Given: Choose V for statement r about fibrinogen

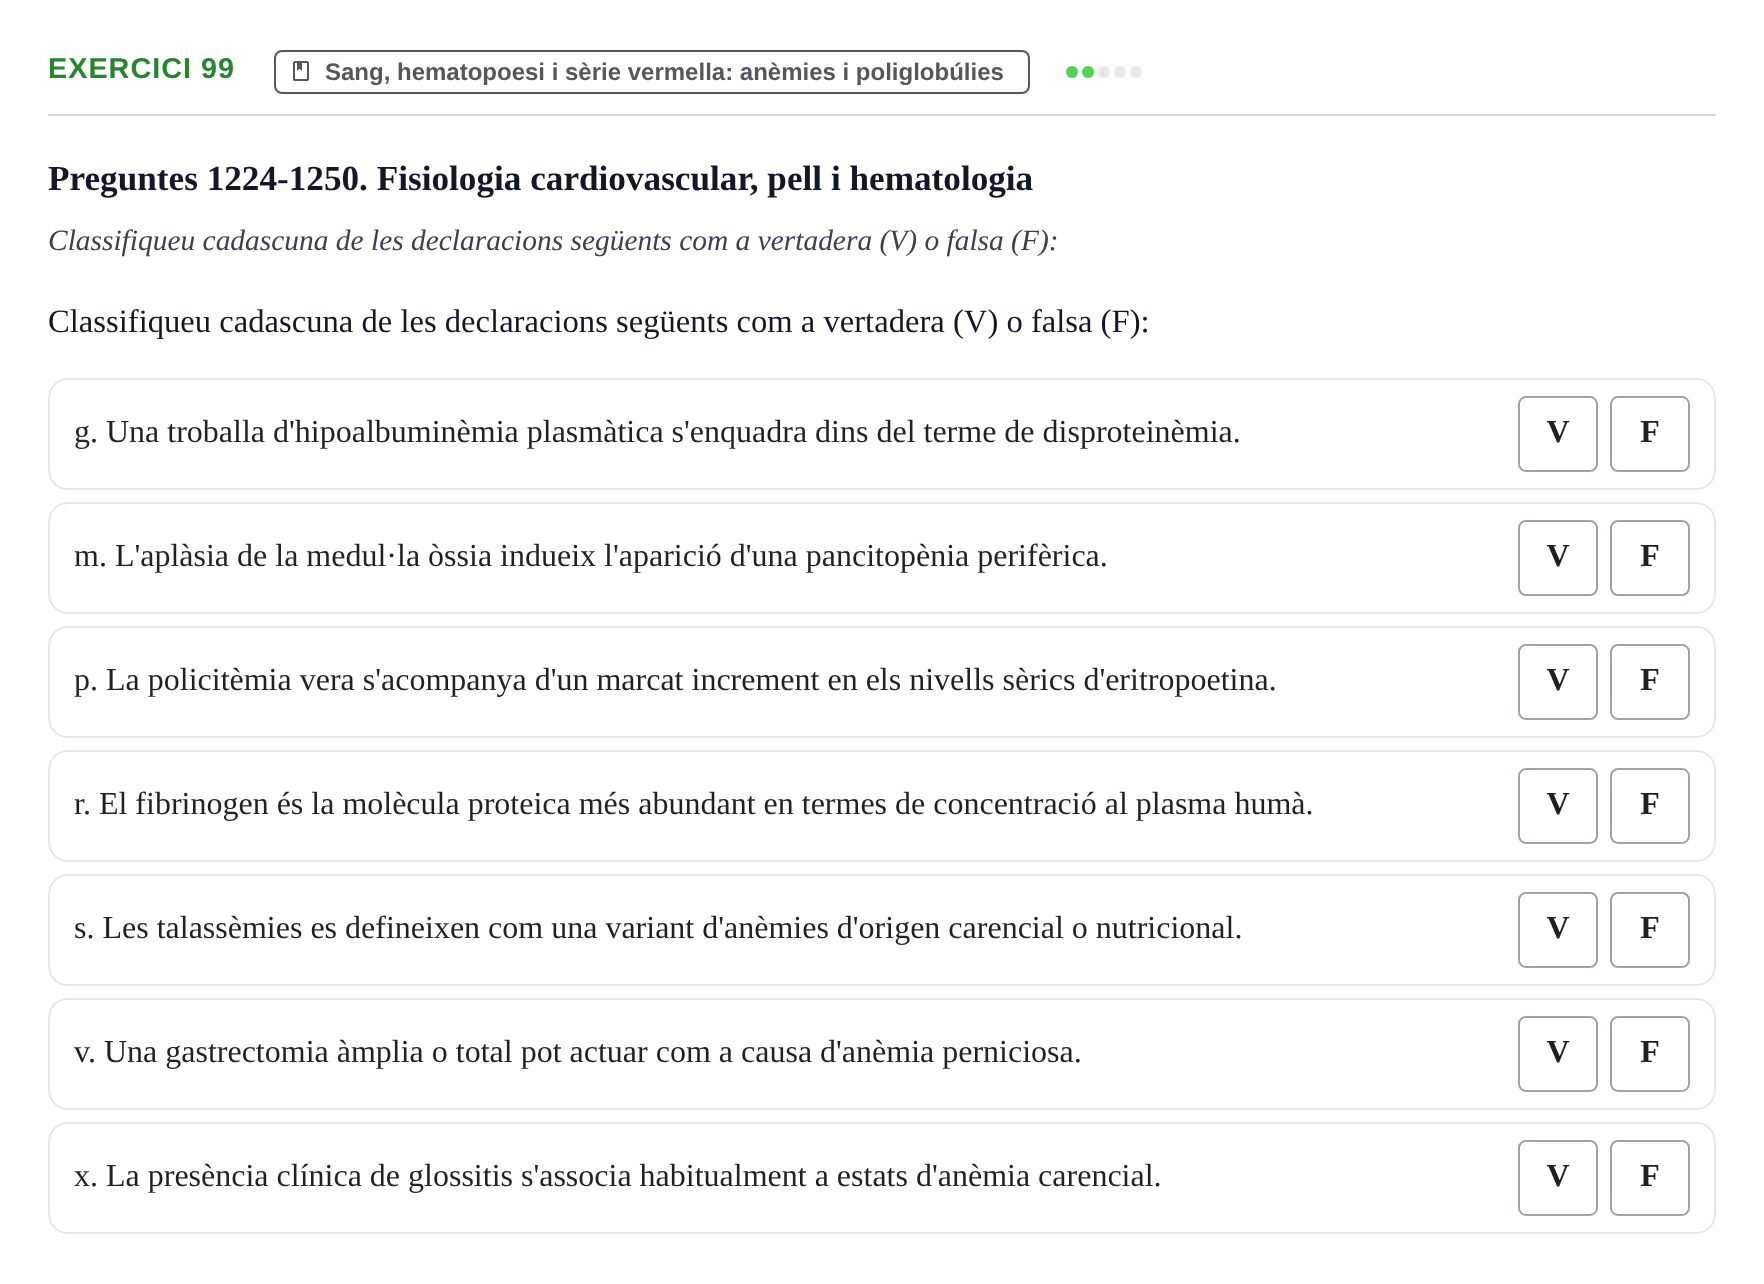Looking at the screenshot, I should pyautogui.click(x=1557, y=805).
